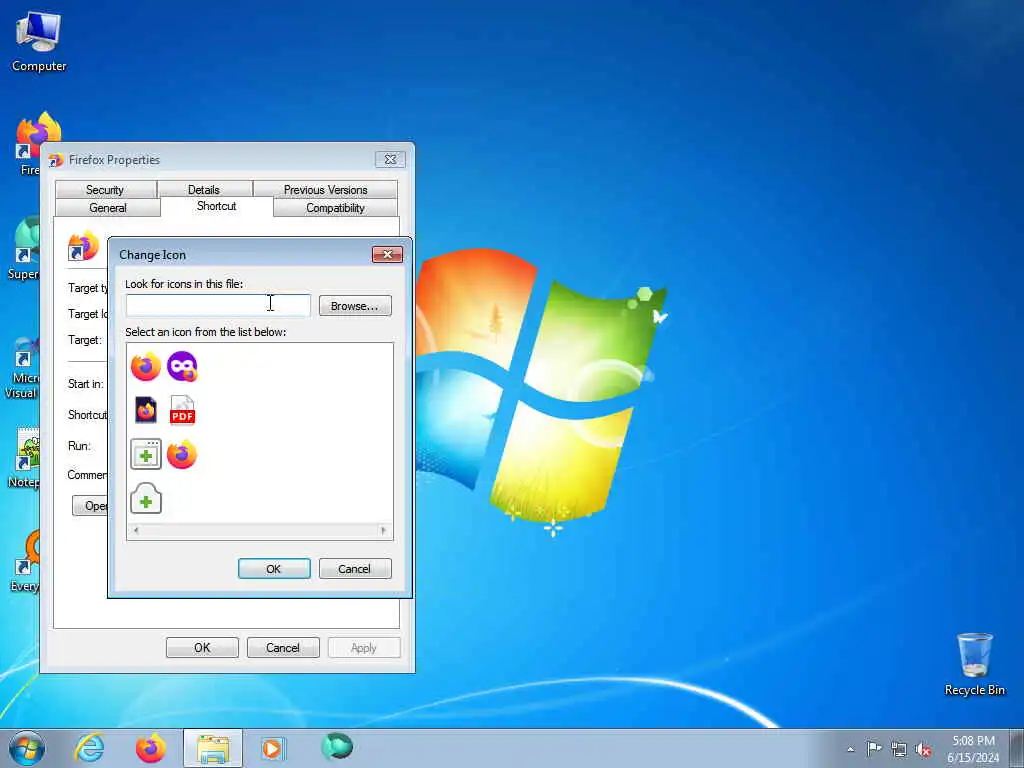
Task: Click the Firefox shortcut icon in Properties header
Action: point(83,246)
